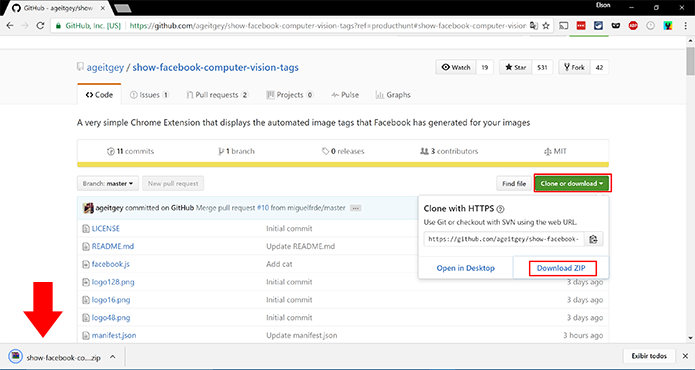Image resolution: width=695 pixels, height=370 pixels.
Task: Star this repository
Action: coord(515,67)
